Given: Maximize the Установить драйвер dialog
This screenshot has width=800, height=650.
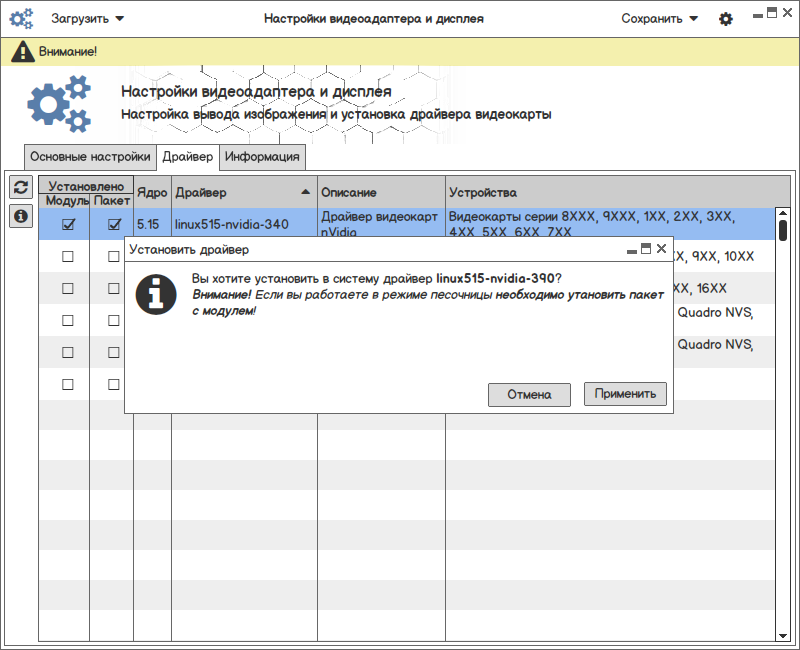Looking at the screenshot, I should click(645, 249).
